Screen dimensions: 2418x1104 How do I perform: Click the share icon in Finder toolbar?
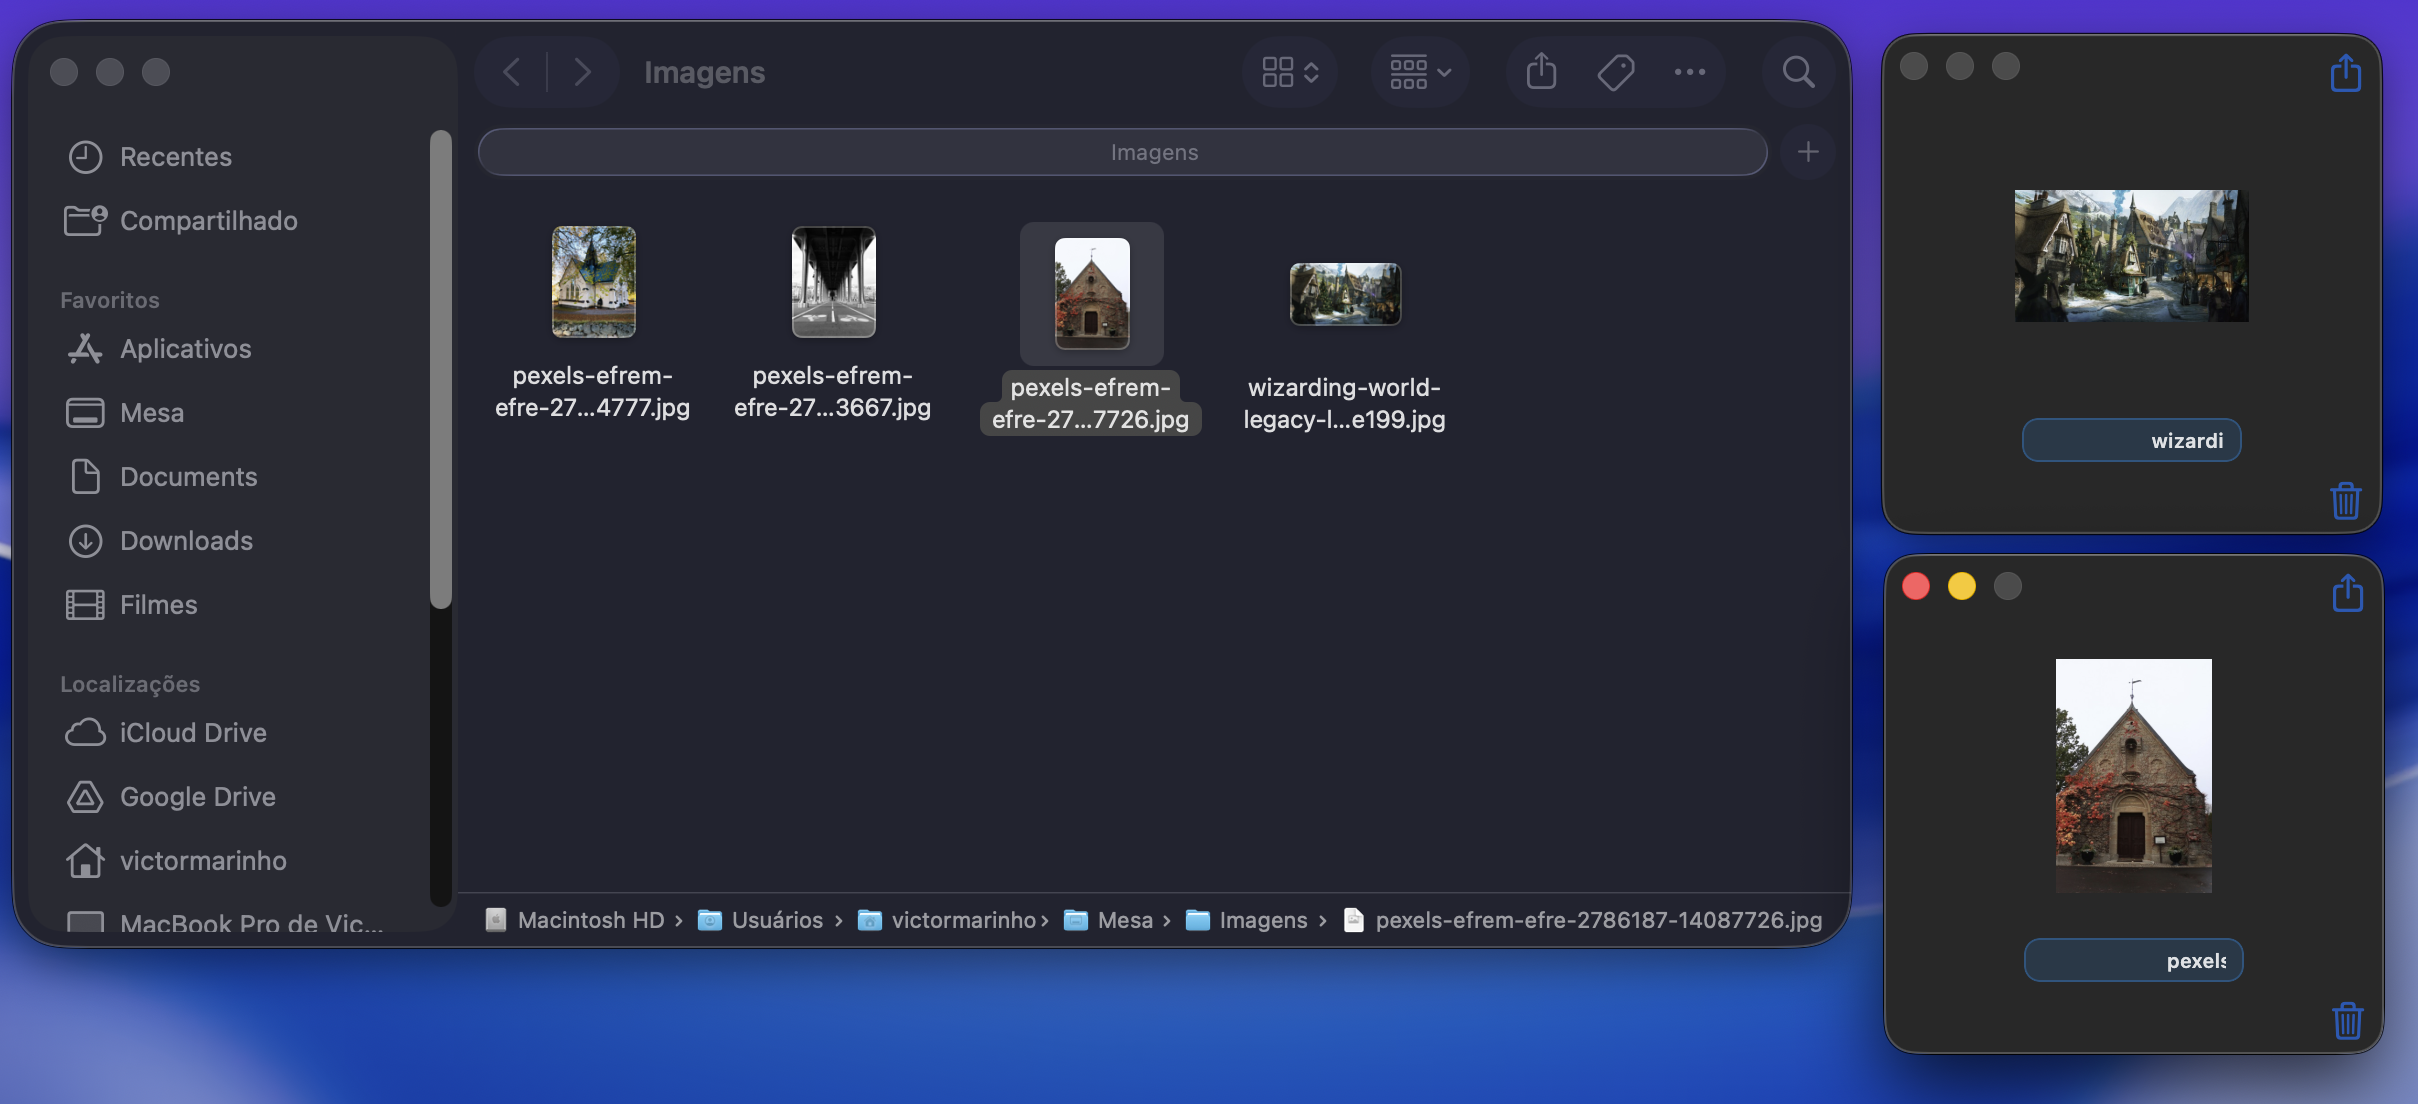1541,72
